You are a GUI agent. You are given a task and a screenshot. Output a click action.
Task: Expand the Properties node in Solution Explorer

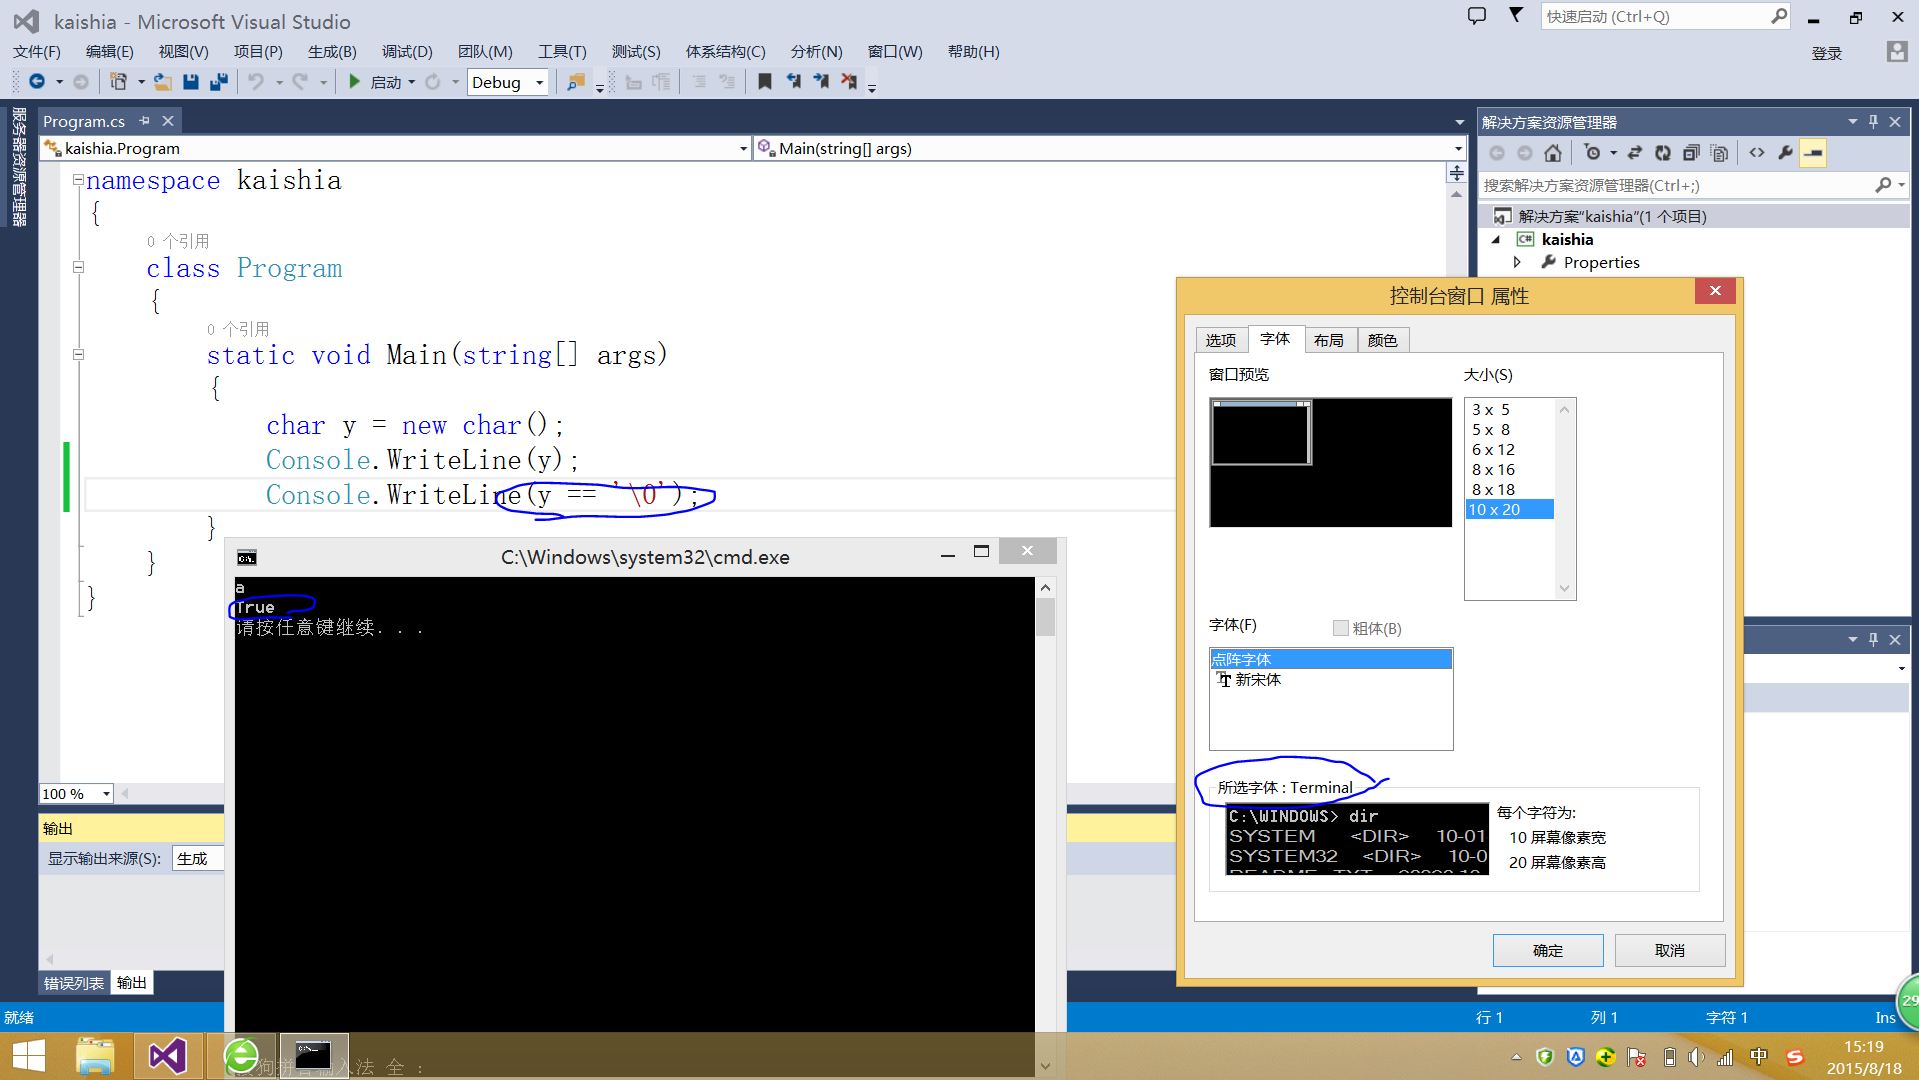1518,262
